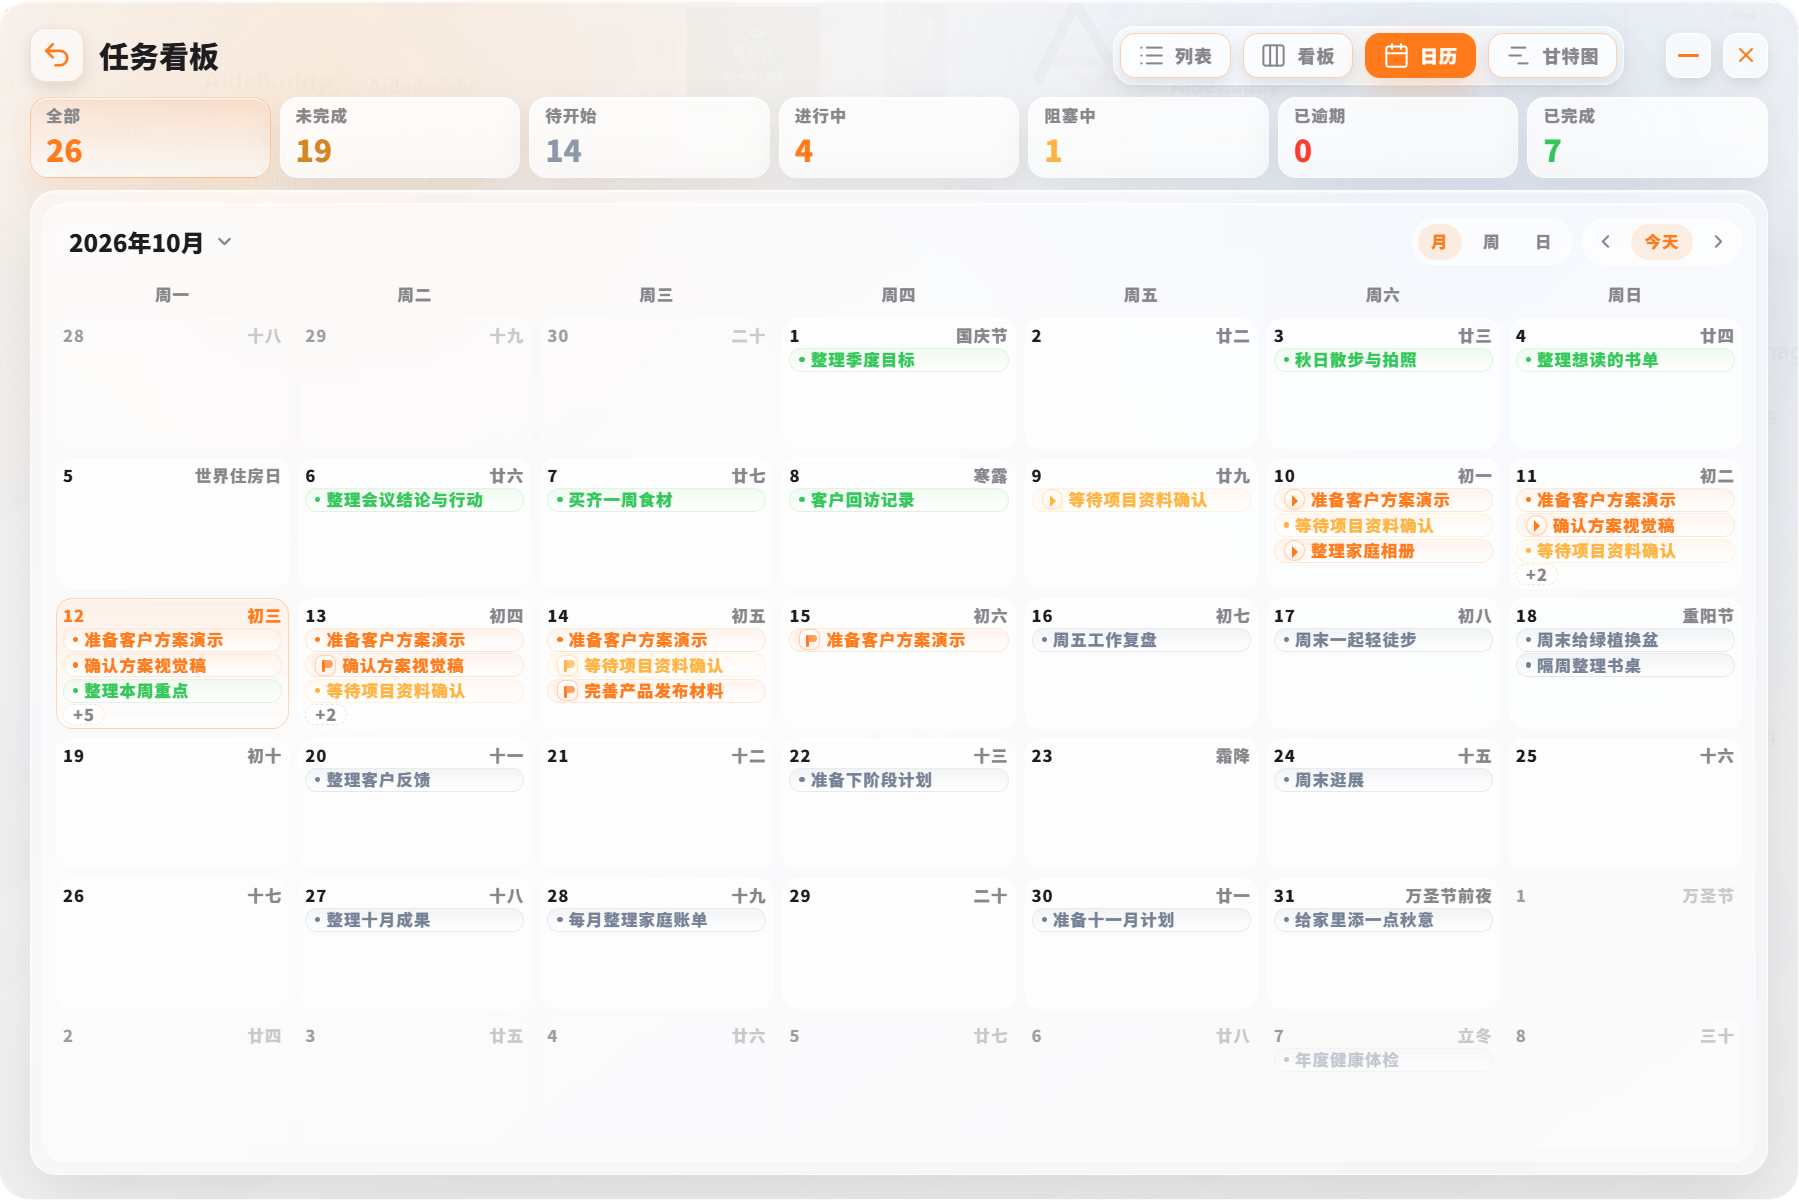Switch to the 列表 list view tab
The width and height of the screenshot is (1799, 1200).
[x=1175, y=56]
